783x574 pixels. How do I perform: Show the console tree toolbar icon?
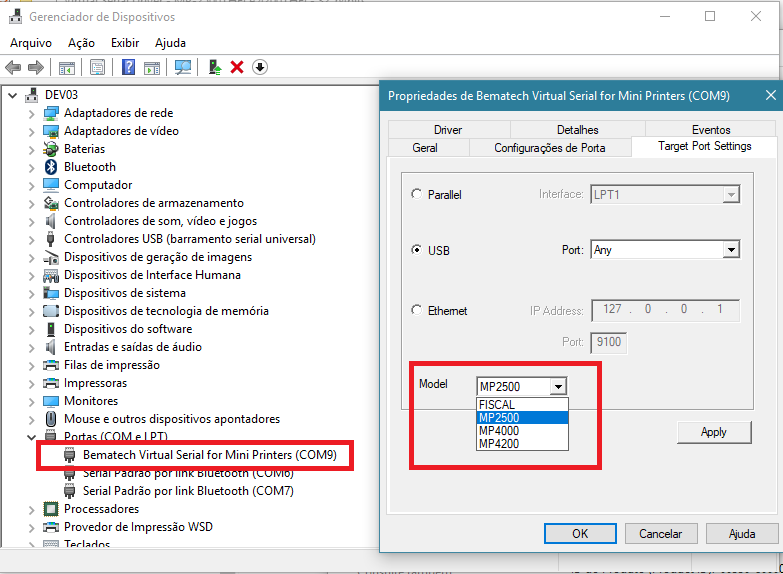coord(67,67)
